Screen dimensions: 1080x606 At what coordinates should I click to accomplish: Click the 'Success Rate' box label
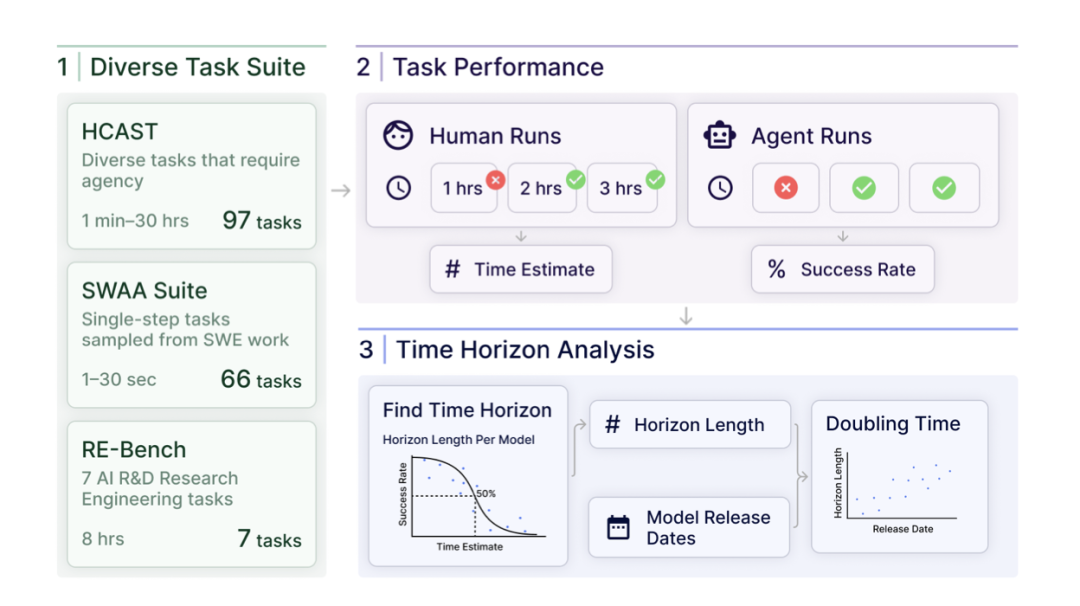(x=858, y=269)
